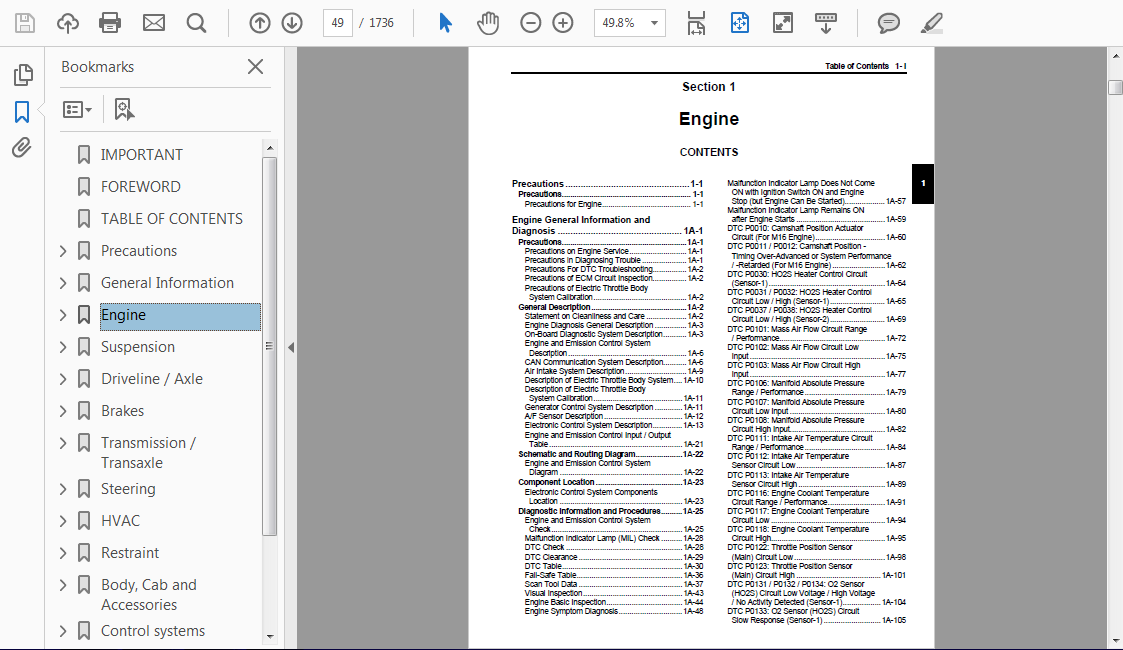Print the document using the printer icon

point(110,23)
